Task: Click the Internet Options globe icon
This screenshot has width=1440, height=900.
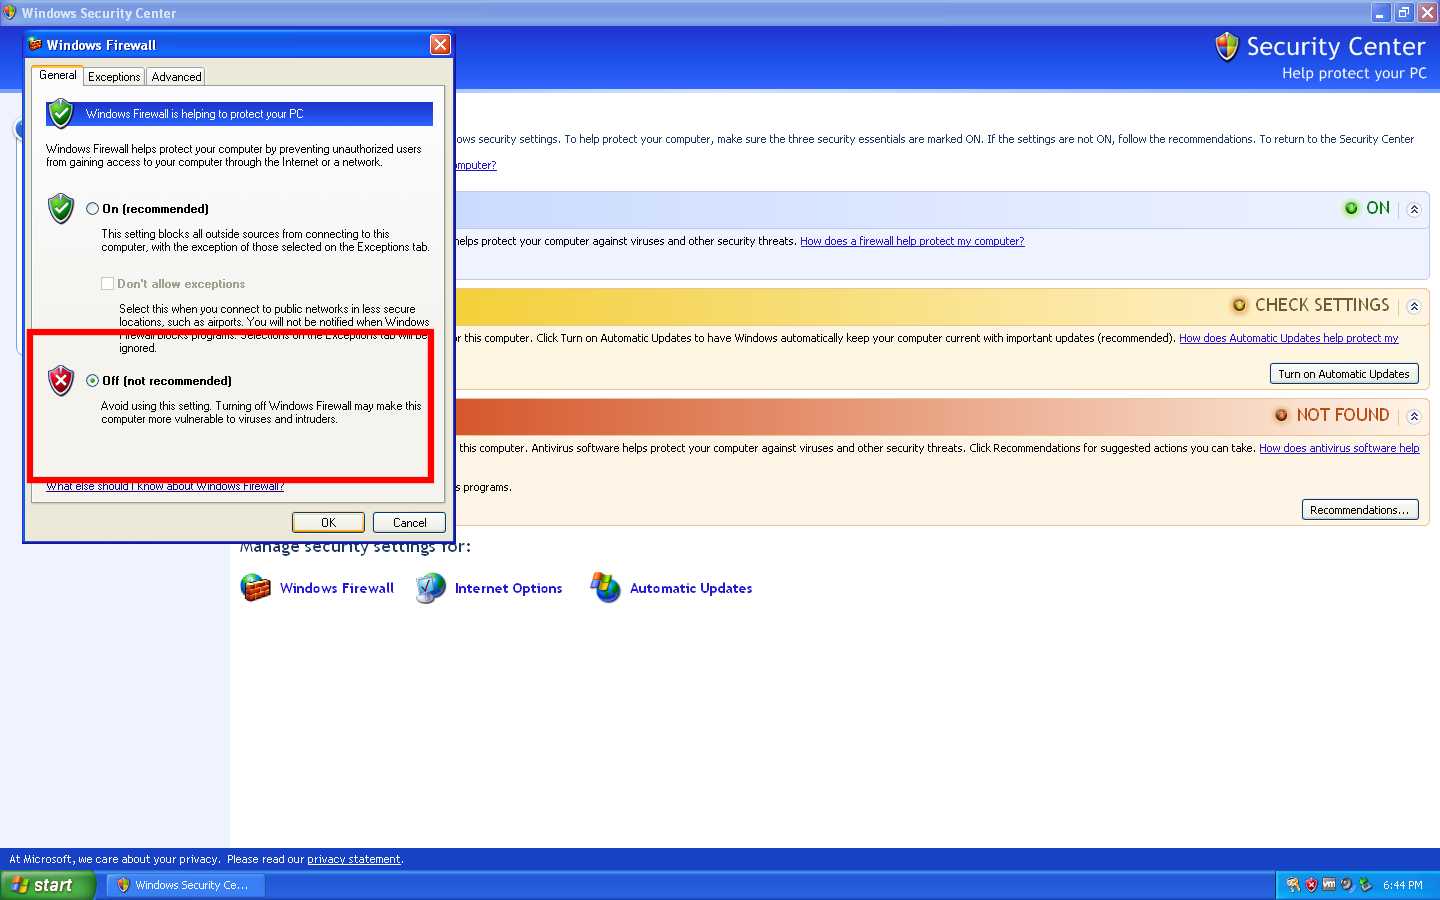Action: click(431, 588)
